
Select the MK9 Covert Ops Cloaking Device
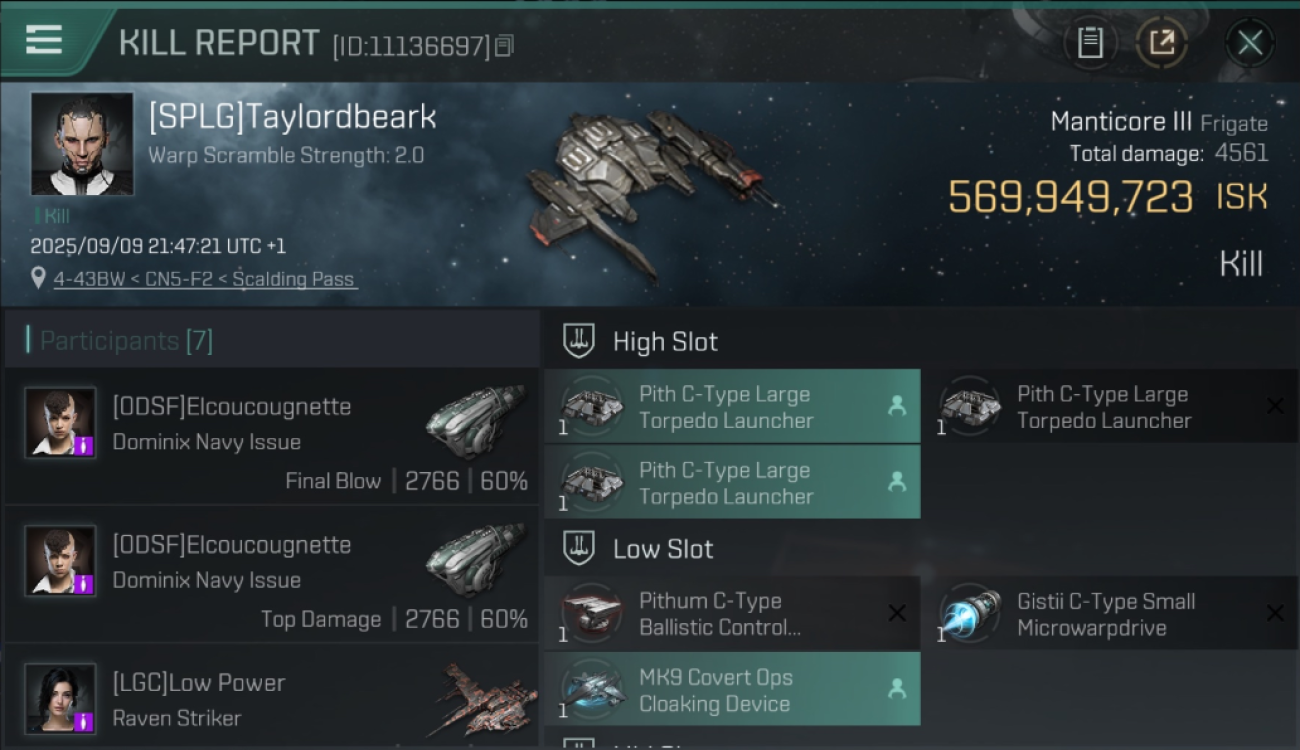coord(732,690)
